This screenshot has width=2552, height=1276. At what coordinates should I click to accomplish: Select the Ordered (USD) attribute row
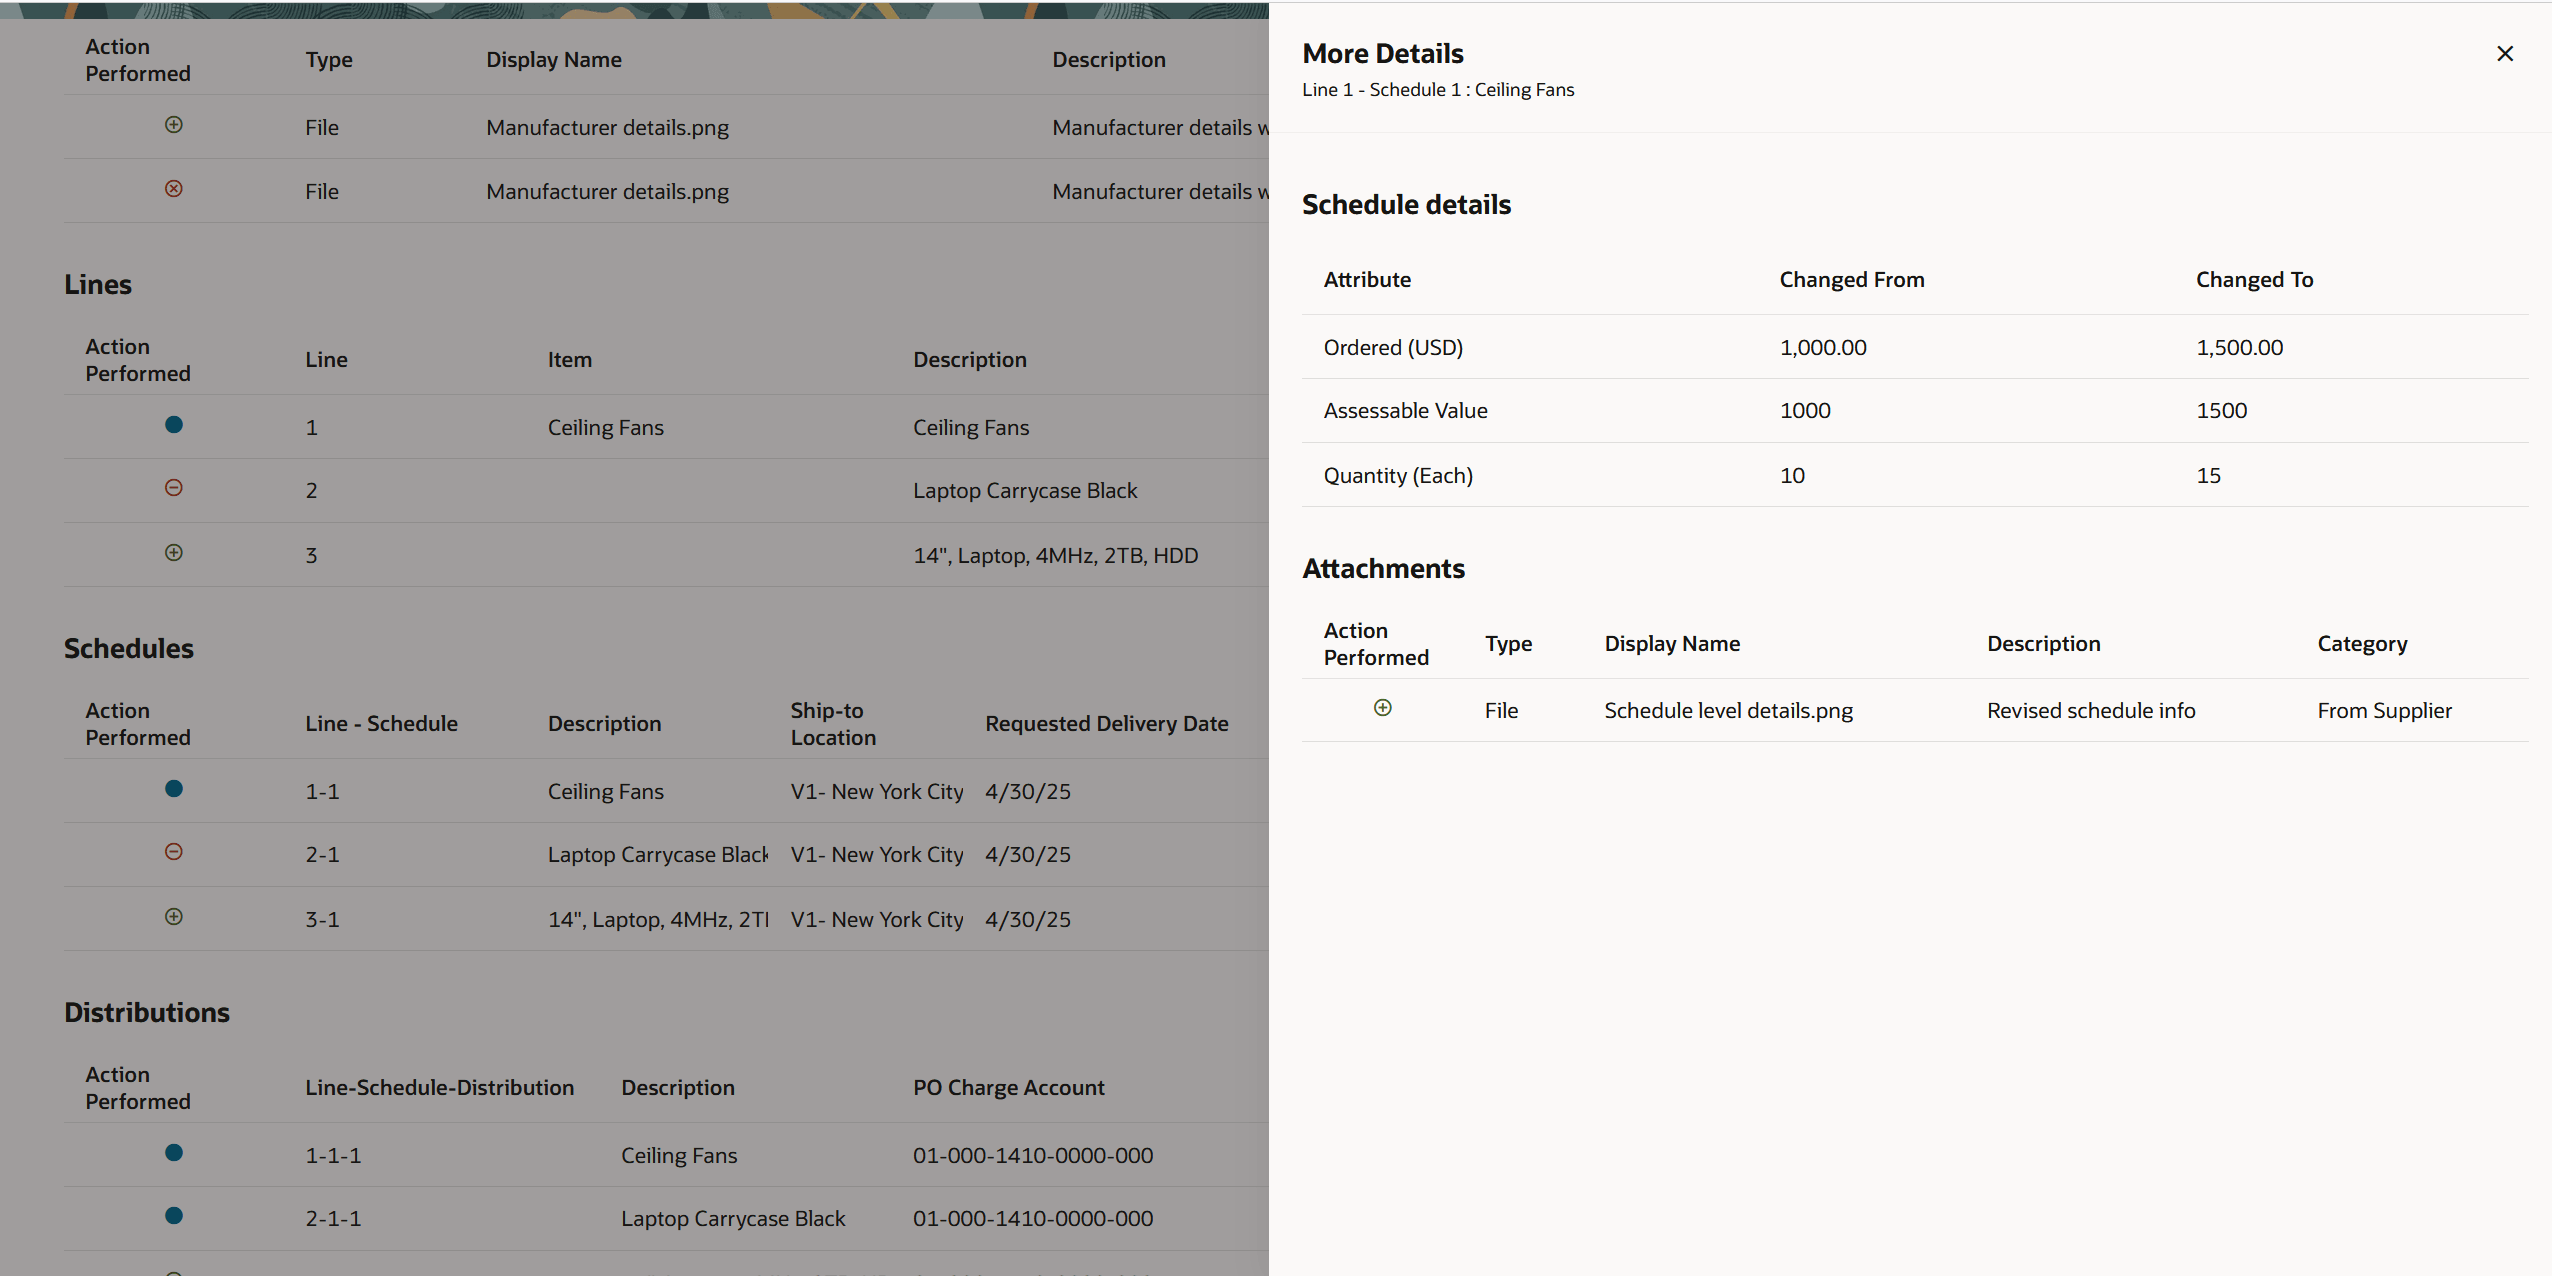(1393, 347)
